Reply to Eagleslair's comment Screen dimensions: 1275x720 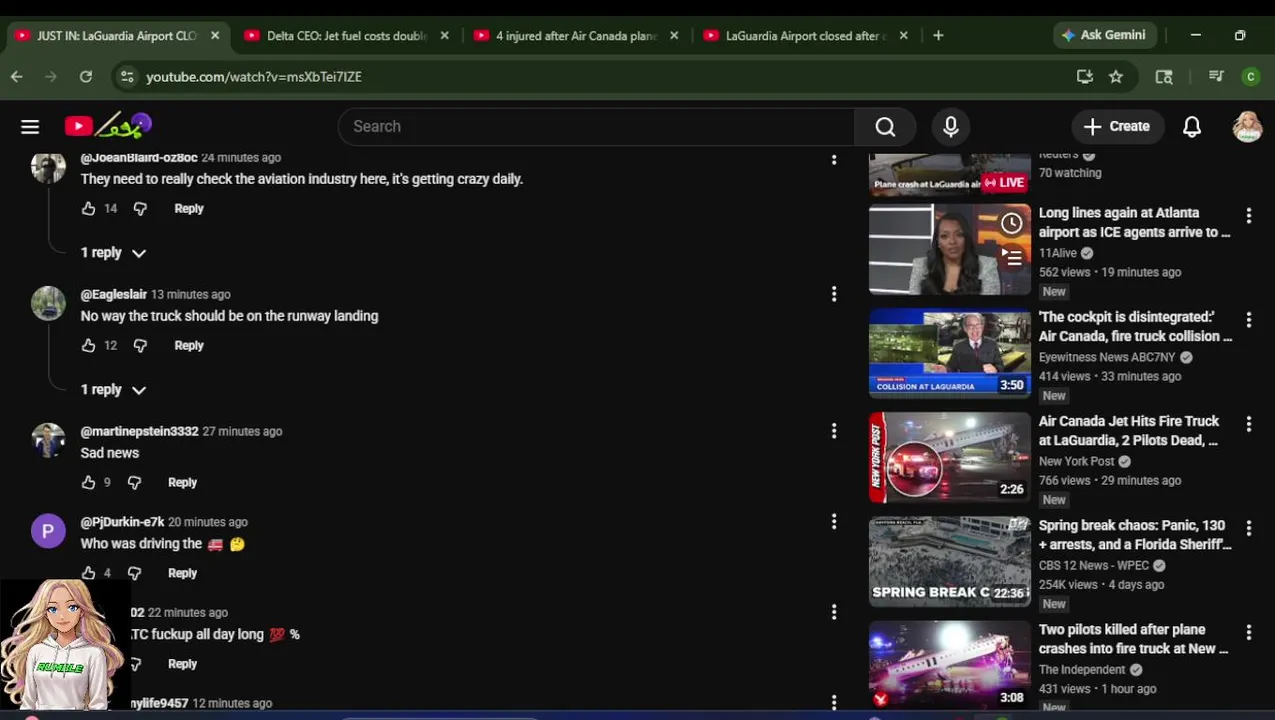(x=189, y=345)
